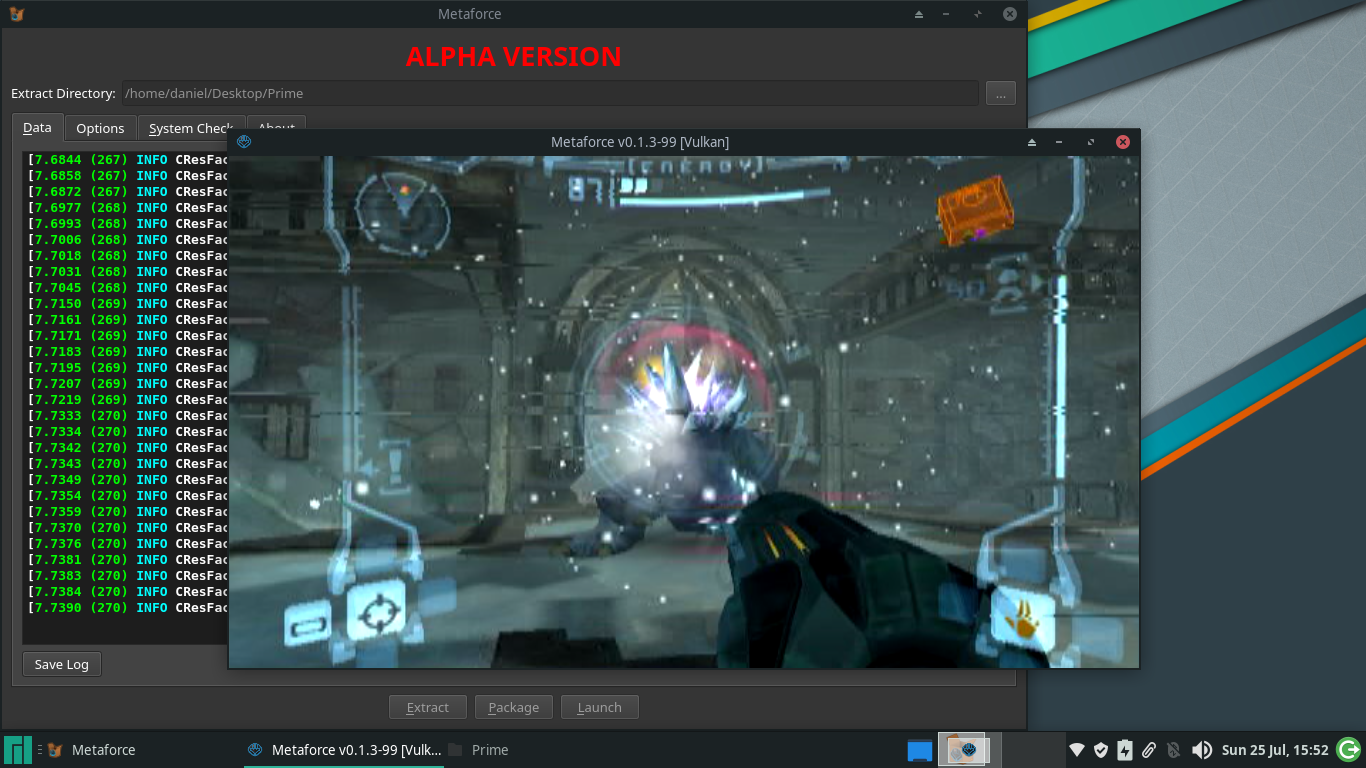Open the System Check tab
This screenshot has width=1366, height=768.
pyautogui.click(x=190, y=128)
